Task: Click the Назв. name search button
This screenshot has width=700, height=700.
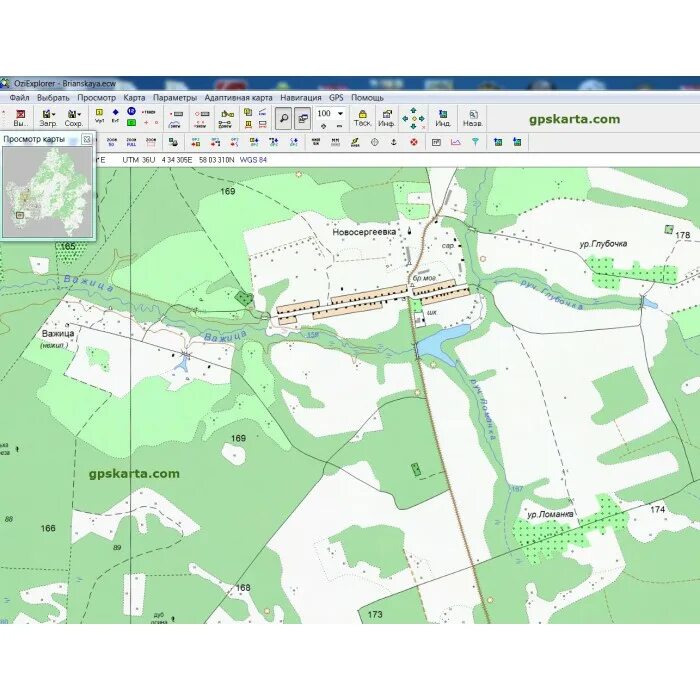Action: point(472,118)
